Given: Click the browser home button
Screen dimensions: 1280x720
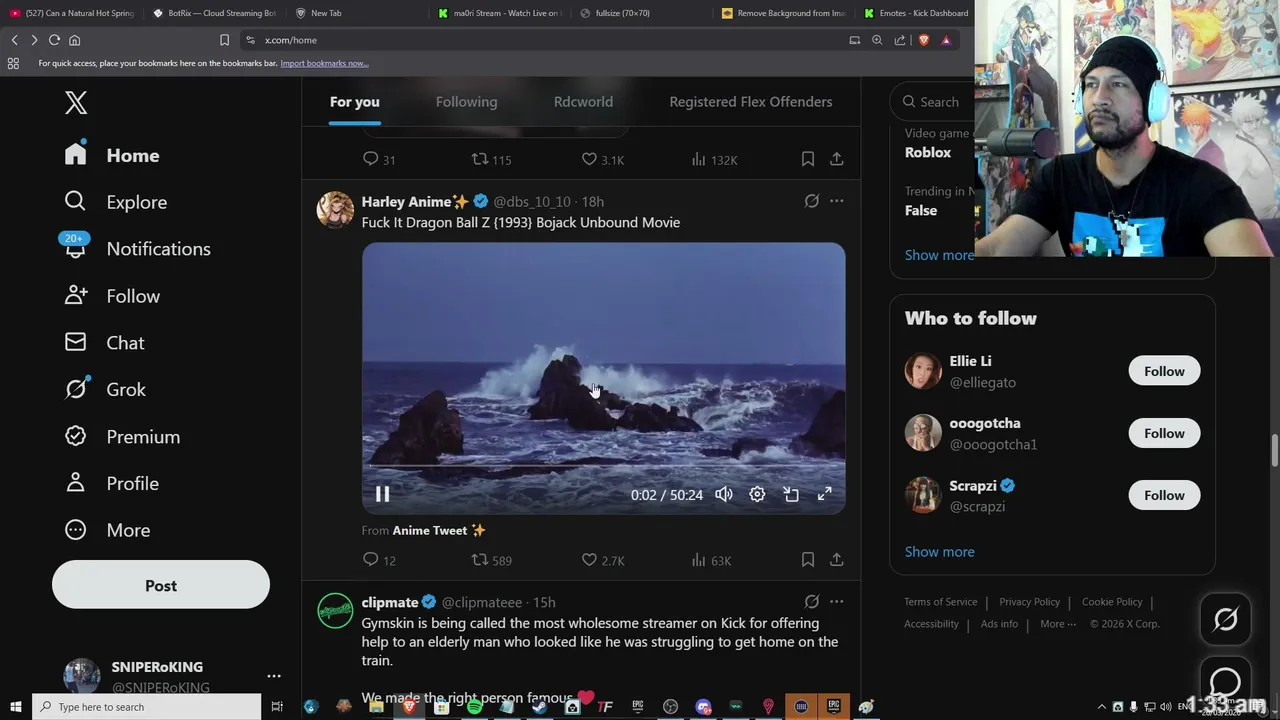Looking at the screenshot, I should 74,40.
